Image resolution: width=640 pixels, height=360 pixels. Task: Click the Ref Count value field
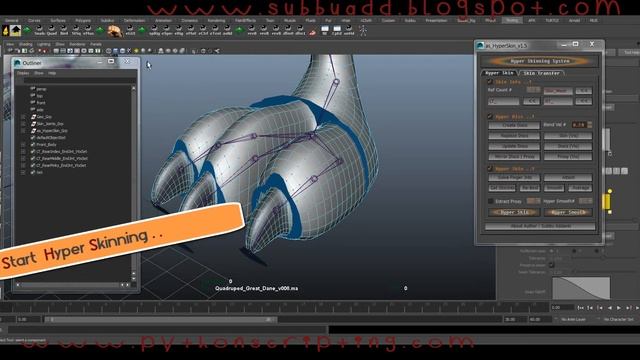pyautogui.click(x=533, y=90)
